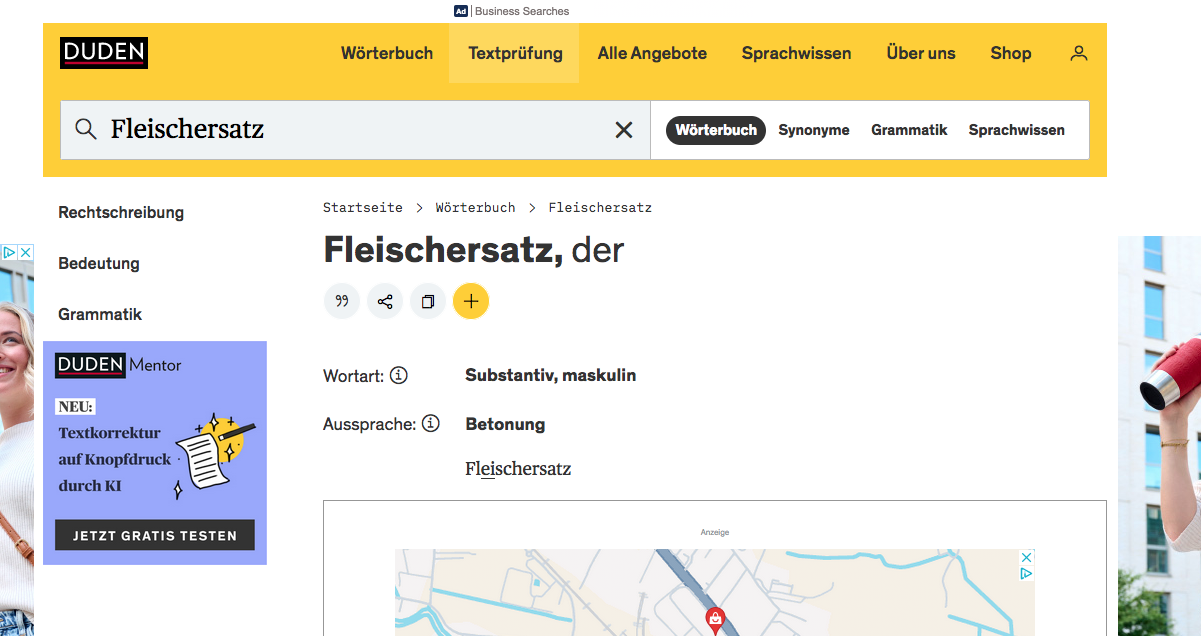Switch to the Textprüfung tab
Screen dimensions: 1201x636
click(x=514, y=53)
